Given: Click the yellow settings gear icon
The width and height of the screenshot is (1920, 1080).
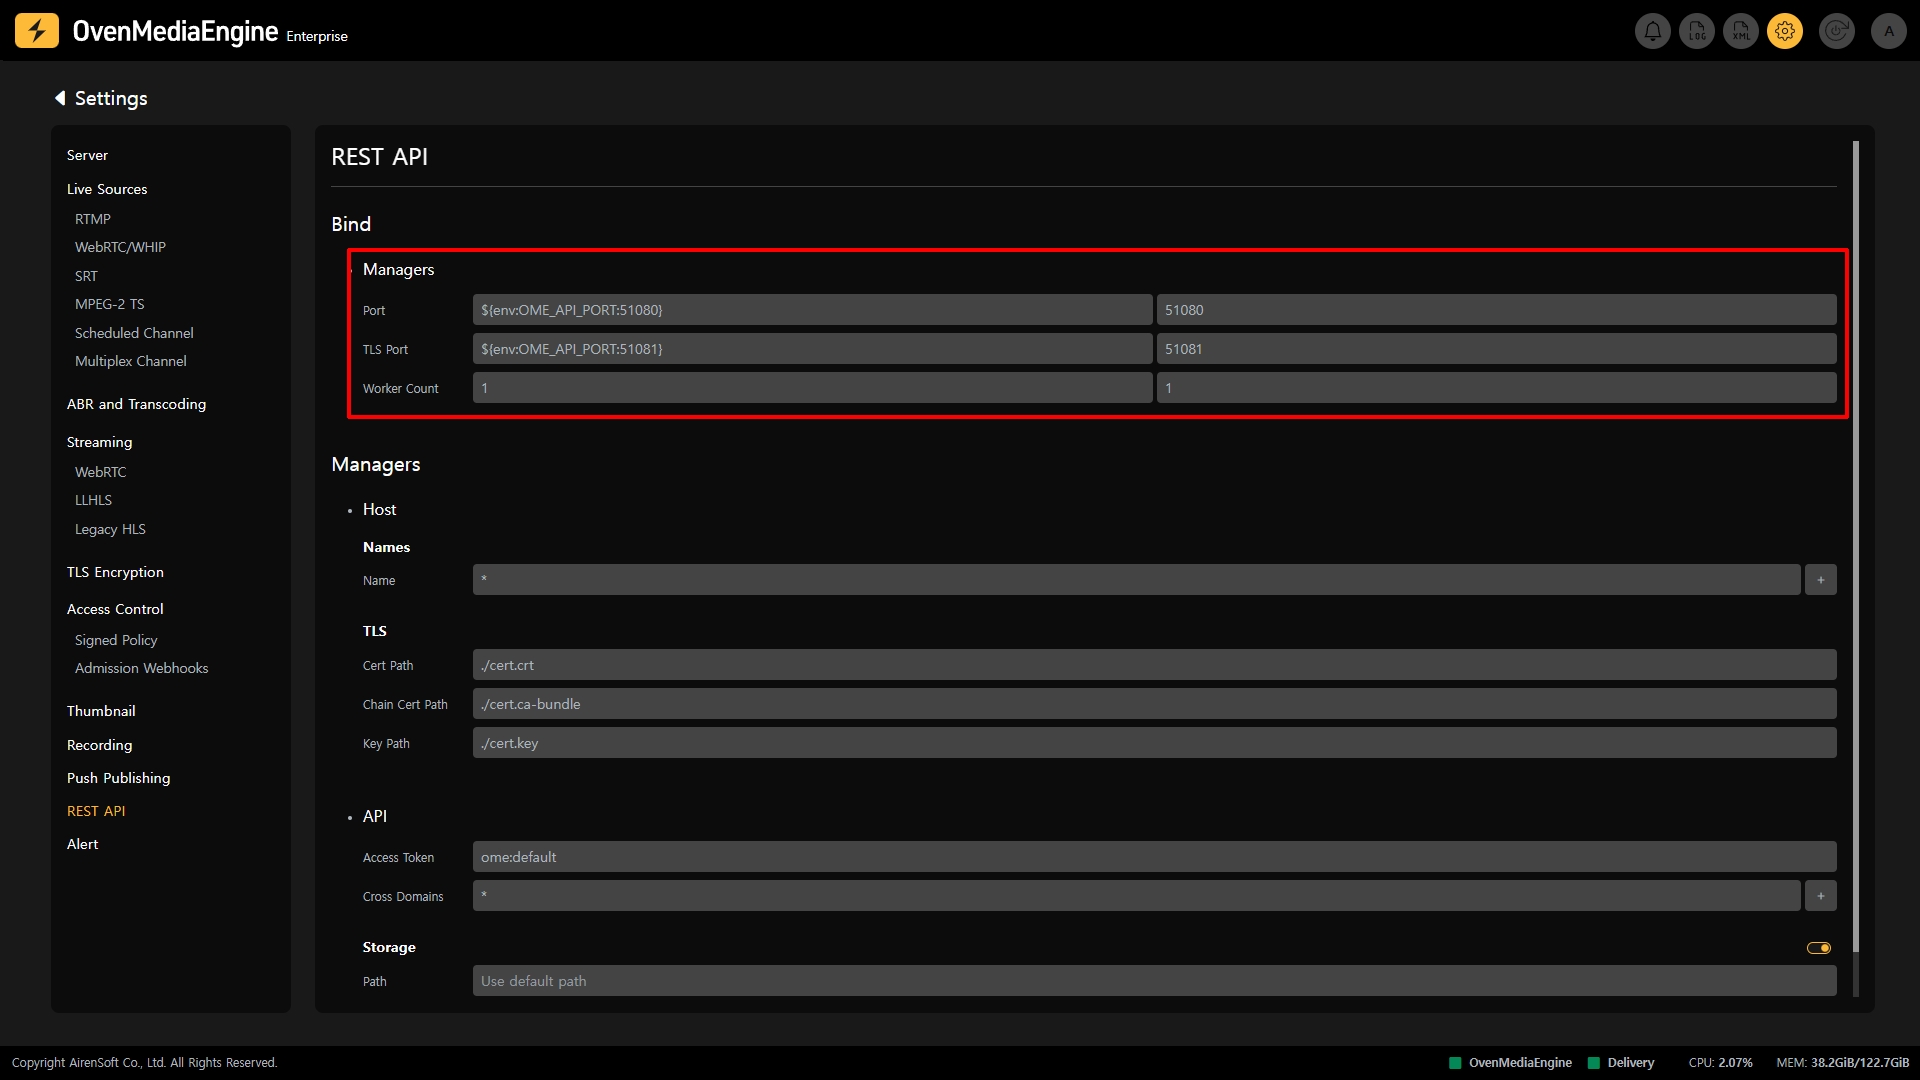Looking at the screenshot, I should click(1785, 31).
